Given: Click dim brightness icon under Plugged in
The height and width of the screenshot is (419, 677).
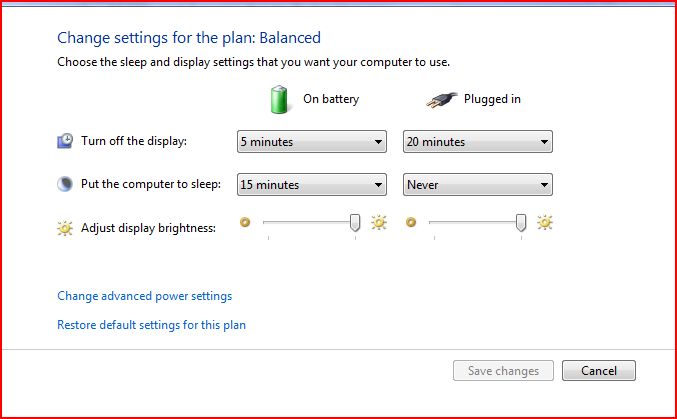Looking at the screenshot, I should coord(411,223).
